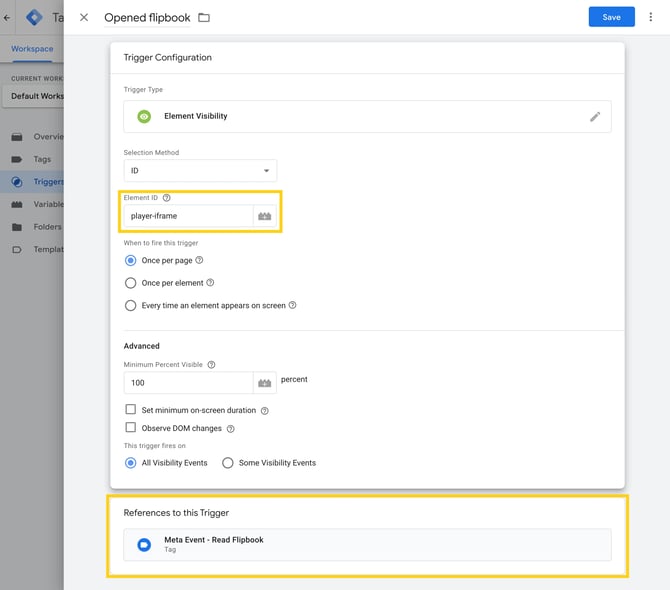Viewport: 670px width, 590px height.
Task: Select the Once per element radio button
Action: (x=130, y=283)
